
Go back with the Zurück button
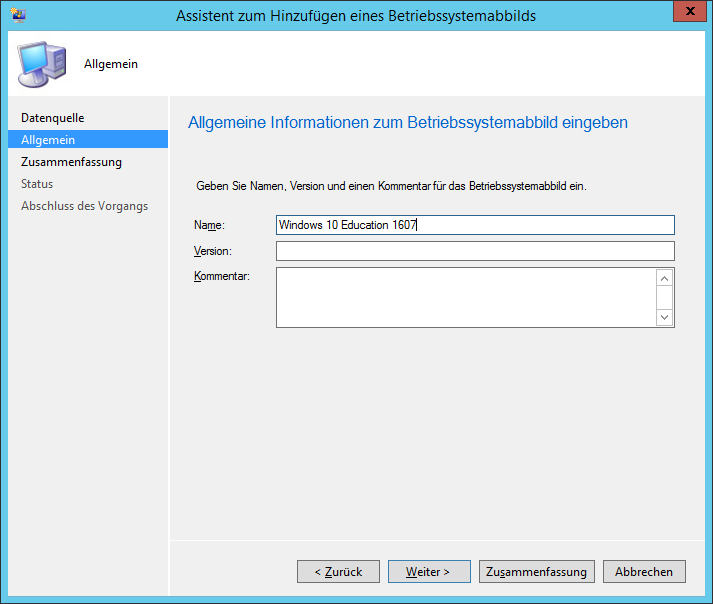click(x=338, y=572)
